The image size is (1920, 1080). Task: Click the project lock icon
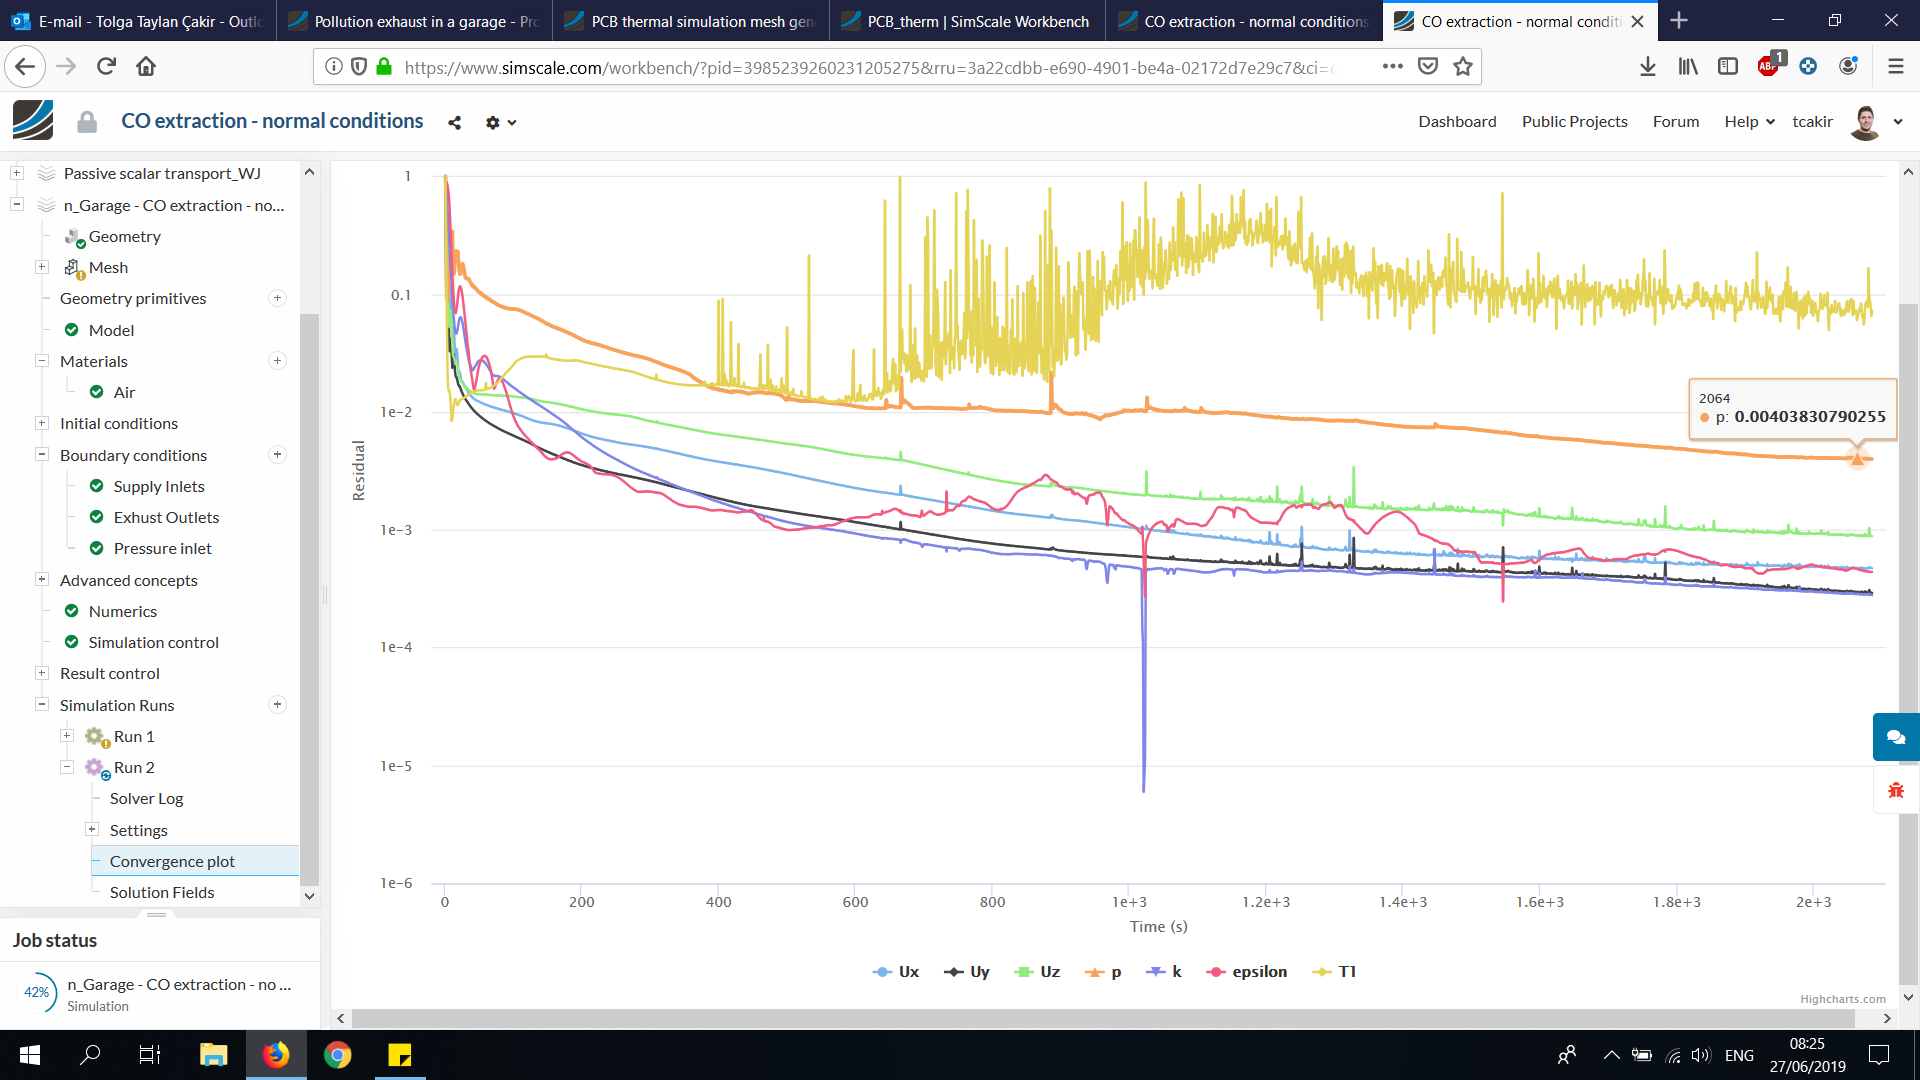pyautogui.click(x=87, y=122)
